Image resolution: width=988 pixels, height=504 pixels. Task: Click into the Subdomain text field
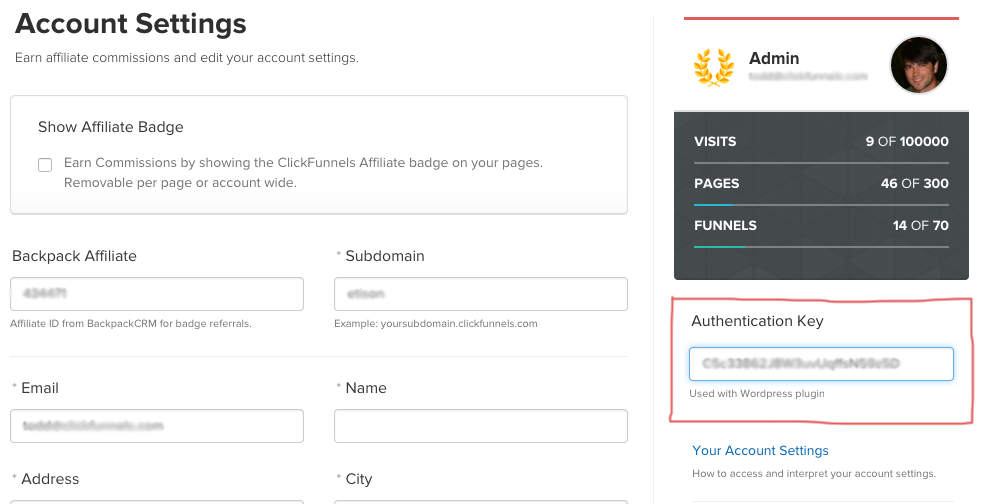tap(481, 294)
